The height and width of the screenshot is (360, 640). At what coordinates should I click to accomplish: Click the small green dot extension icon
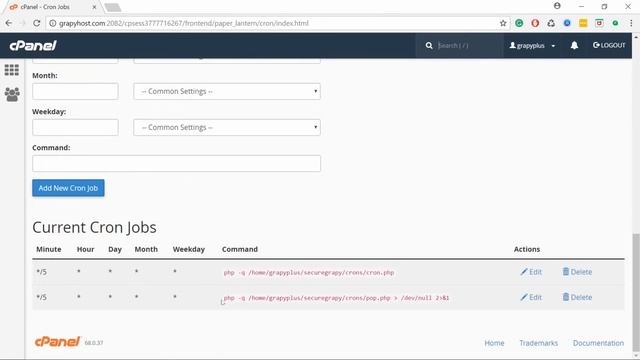[615, 23]
